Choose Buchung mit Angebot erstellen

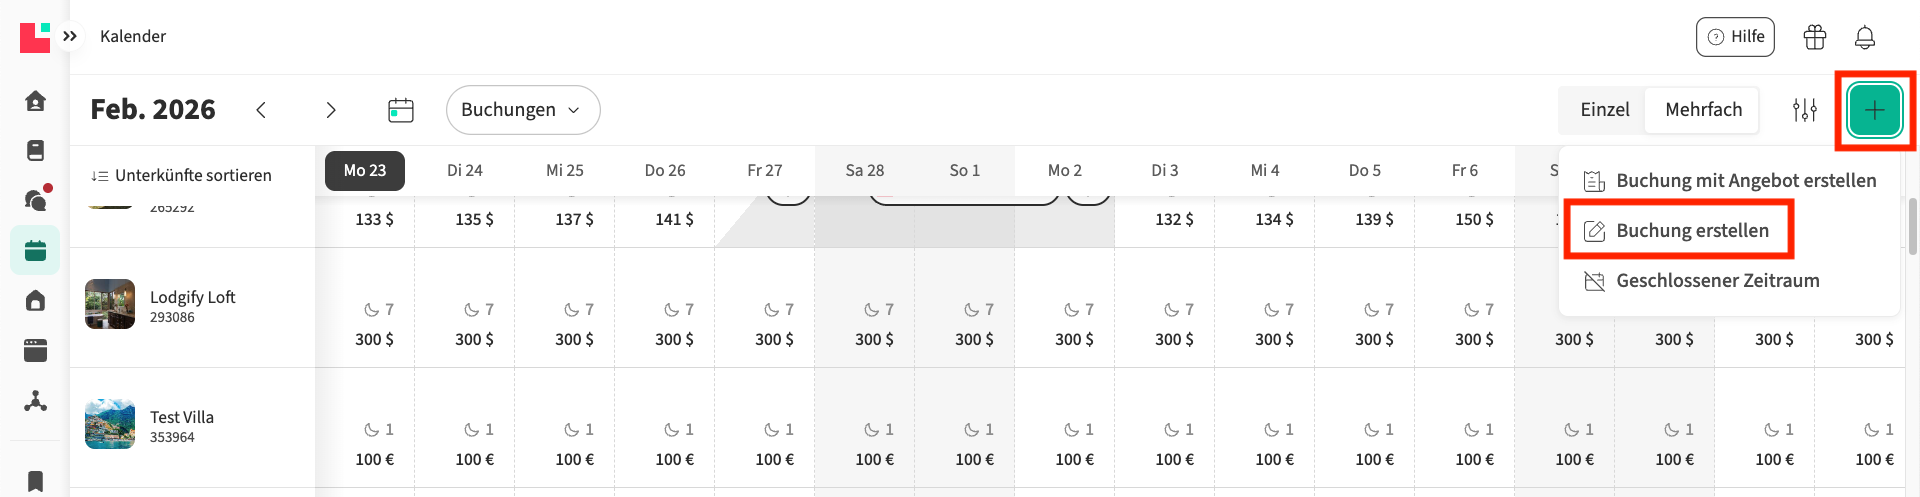[x=1745, y=181]
